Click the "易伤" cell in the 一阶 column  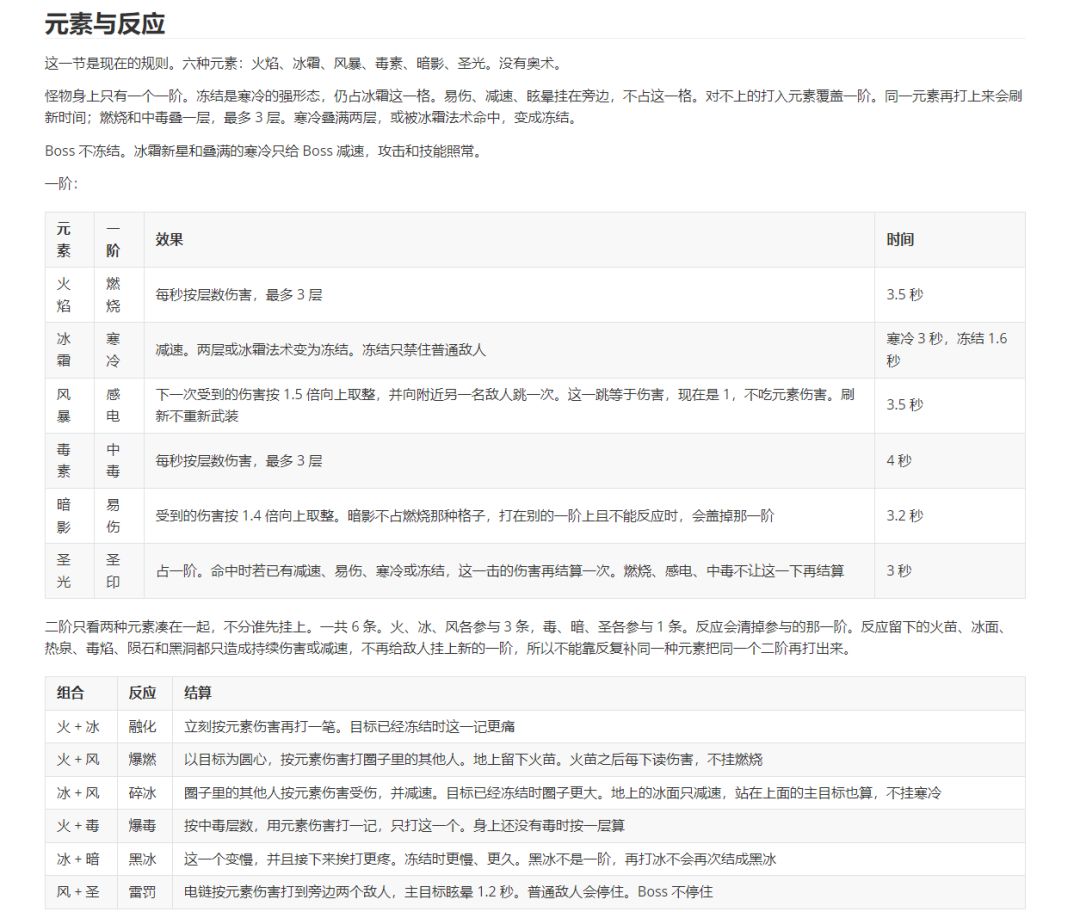pos(119,516)
